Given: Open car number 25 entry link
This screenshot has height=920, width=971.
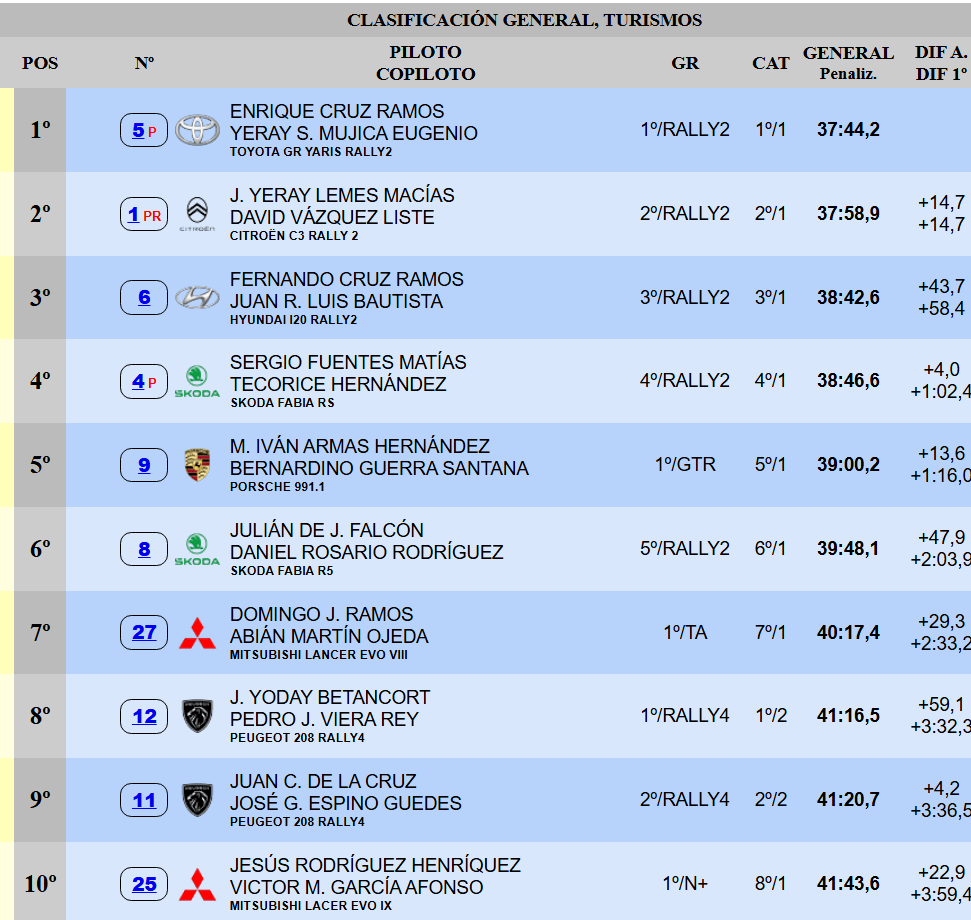Looking at the screenshot, I should click(x=144, y=884).
